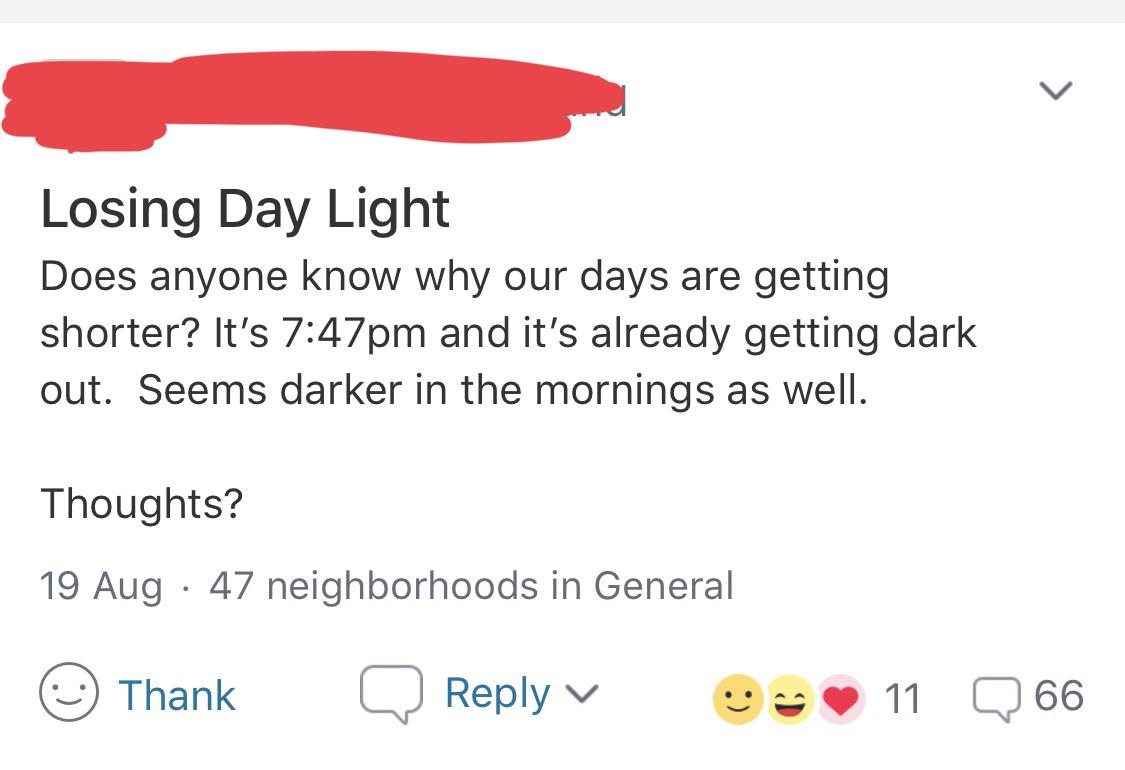Open the "Losing Day Light" post title
Image resolution: width=1125 pixels, height=770 pixels.
[x=245, y=209]
